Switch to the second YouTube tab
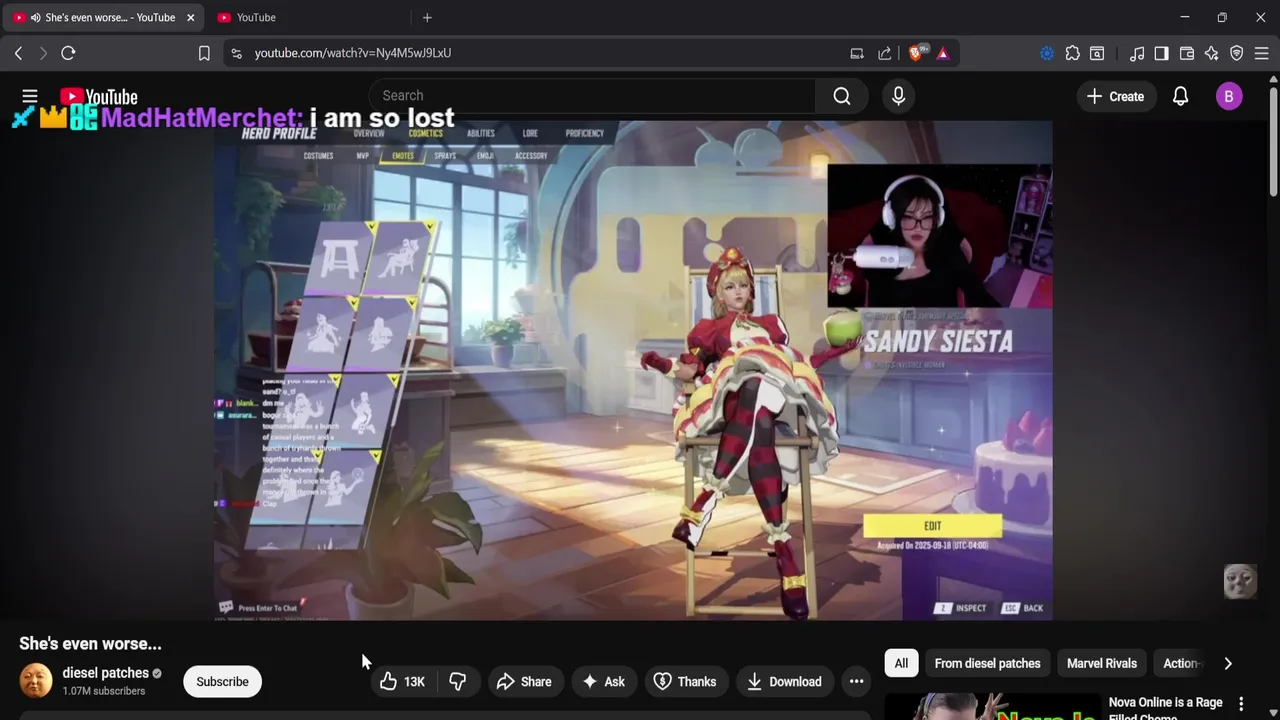Viewport: 1280px width, 720px height. [304, 17]
